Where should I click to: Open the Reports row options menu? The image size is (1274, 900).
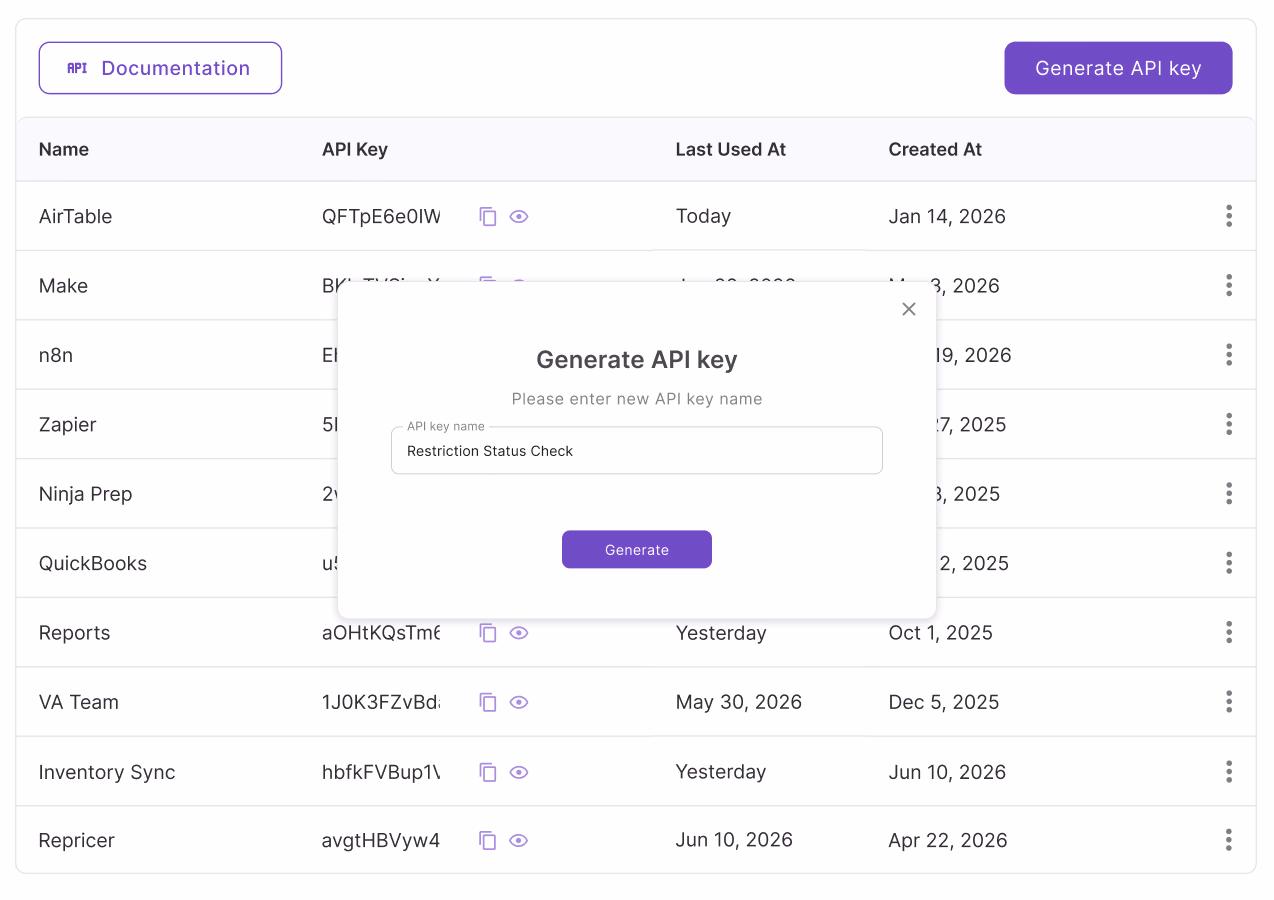1229,633
